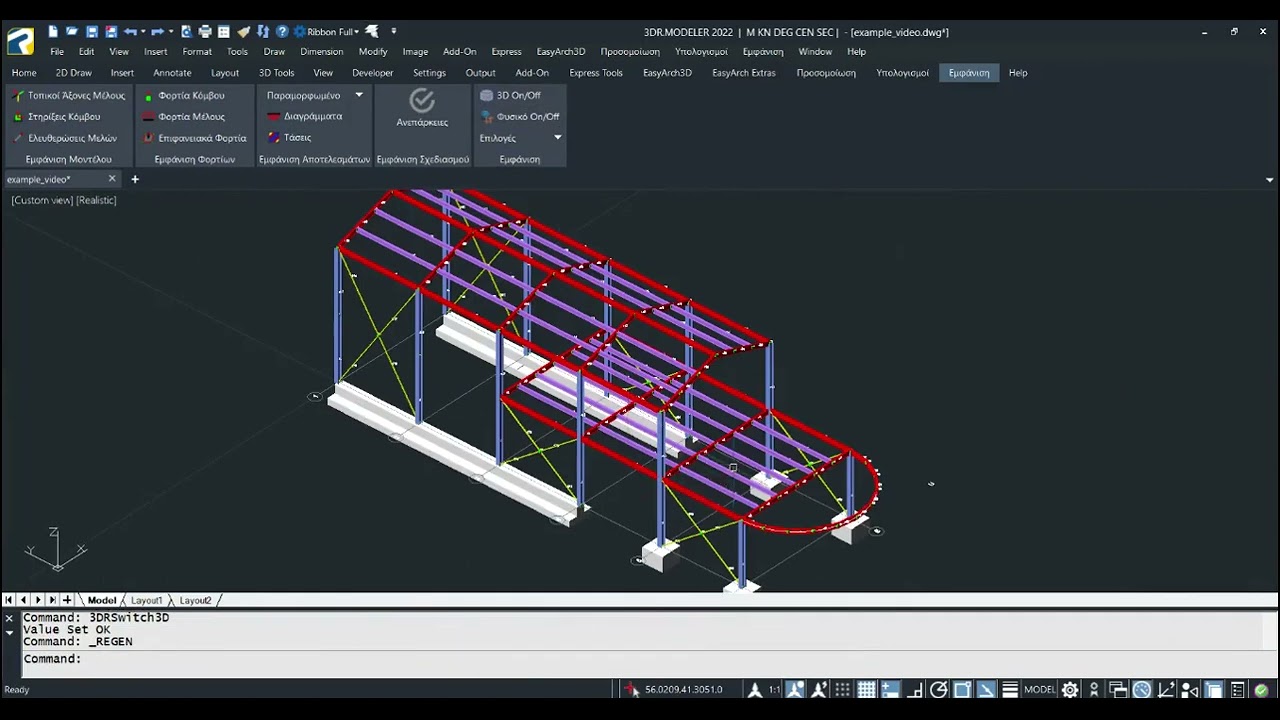Viewport: 1280px width, 720px height.
Task: Go to first layout with navigation arrow
Action: (9, 600)
